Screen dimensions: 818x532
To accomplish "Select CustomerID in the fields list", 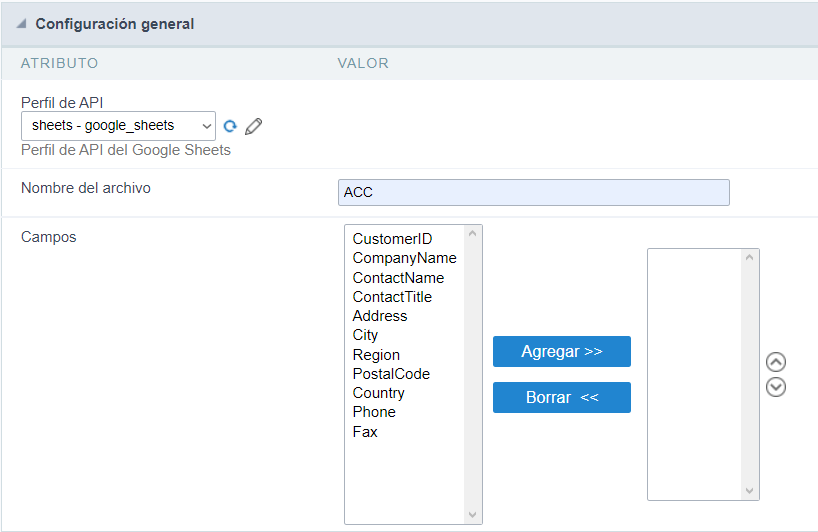I will click(x=392, y=239).
